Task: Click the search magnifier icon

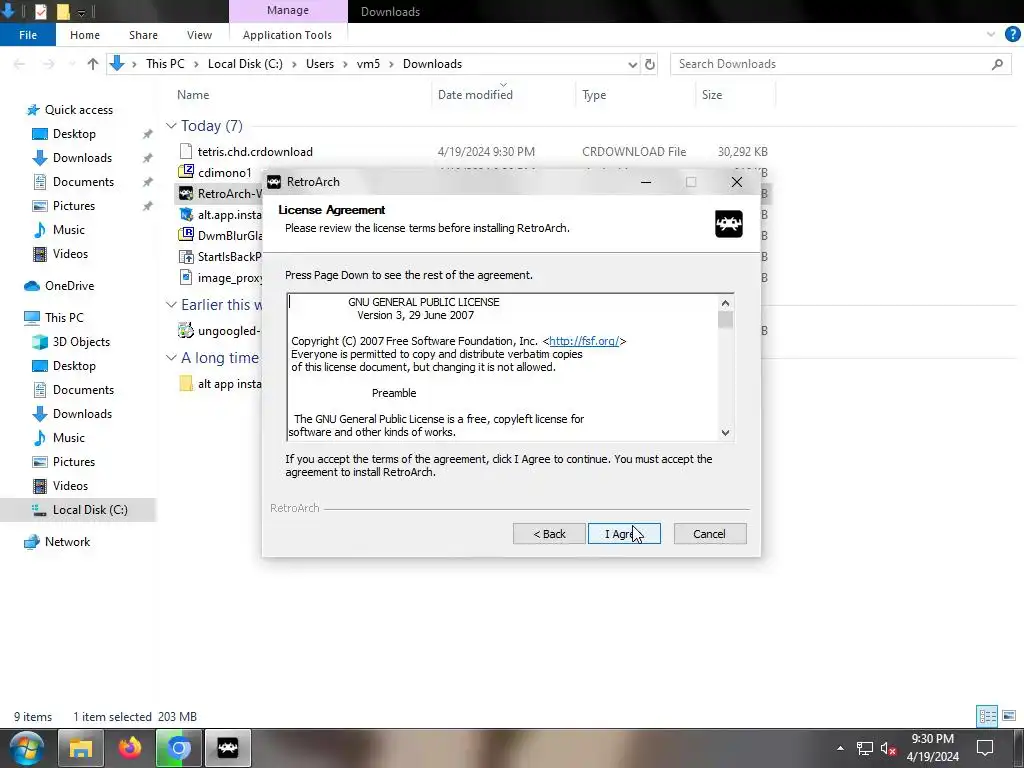Action: click(x=997, y=64)
